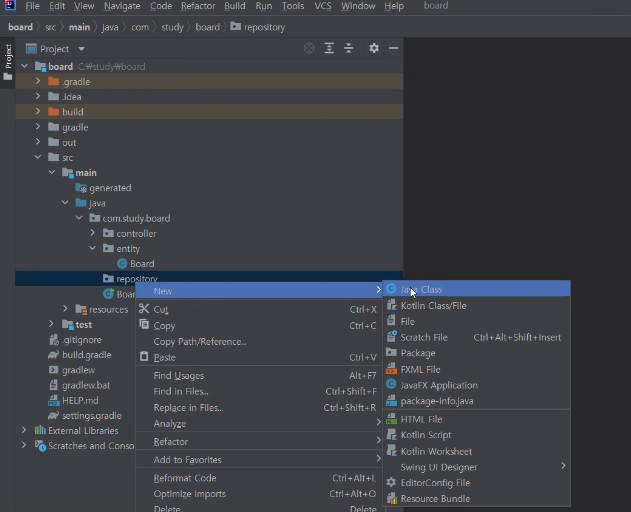The height and width of the screenshot is (512, 631).
Task: Click the locate/select opened file icon
Action: pyautogui.click(x=309, y=48)
